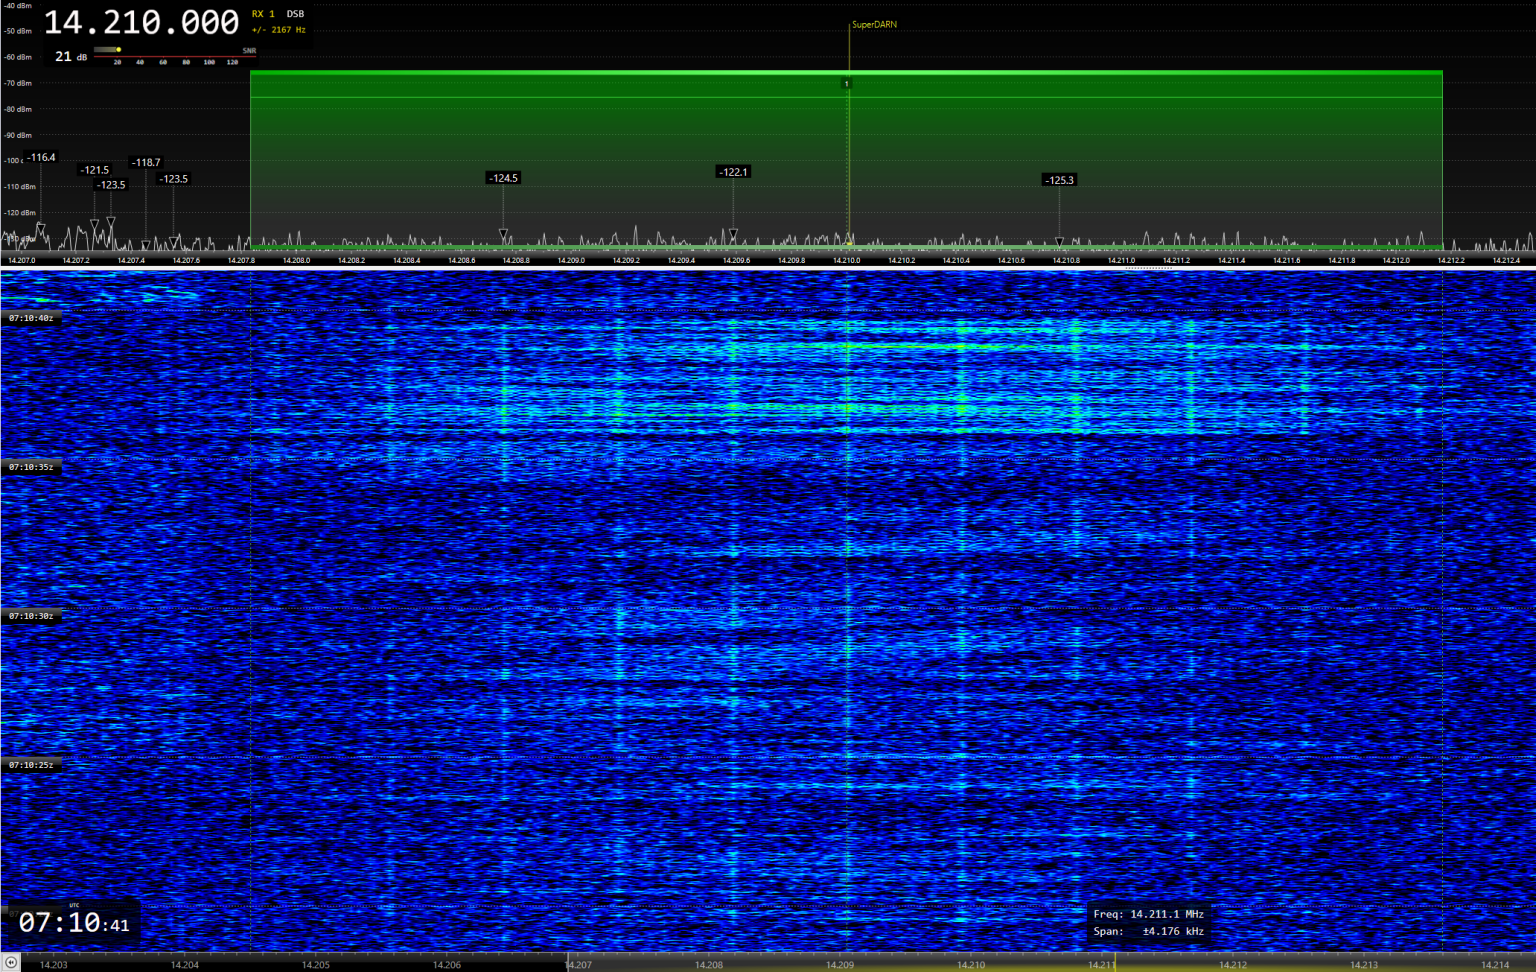This screenshot has width=1536, height=972.
Task: Click the 07:10:40z waterfall timestamp
Action: [x=33, y=316]
